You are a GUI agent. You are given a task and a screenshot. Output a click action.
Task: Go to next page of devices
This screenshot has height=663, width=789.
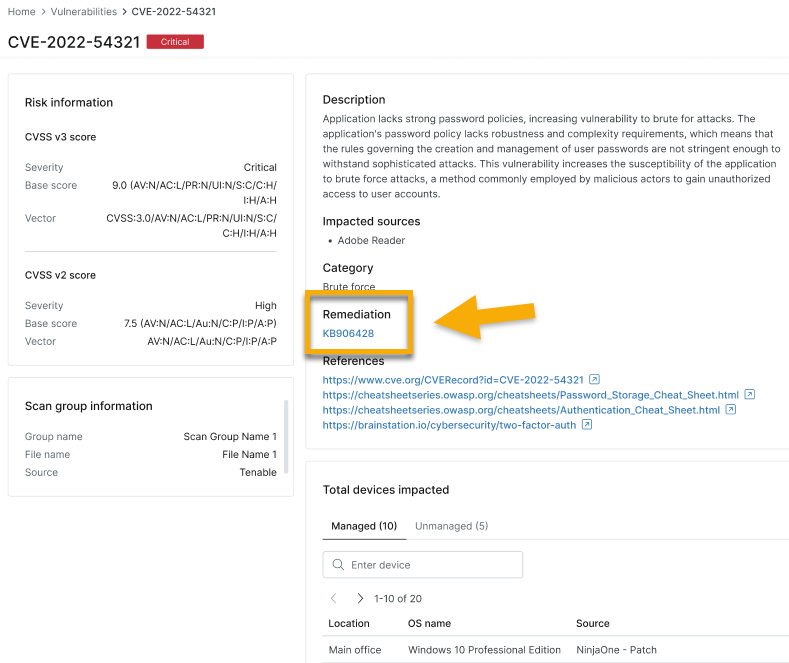click(360, 598)
